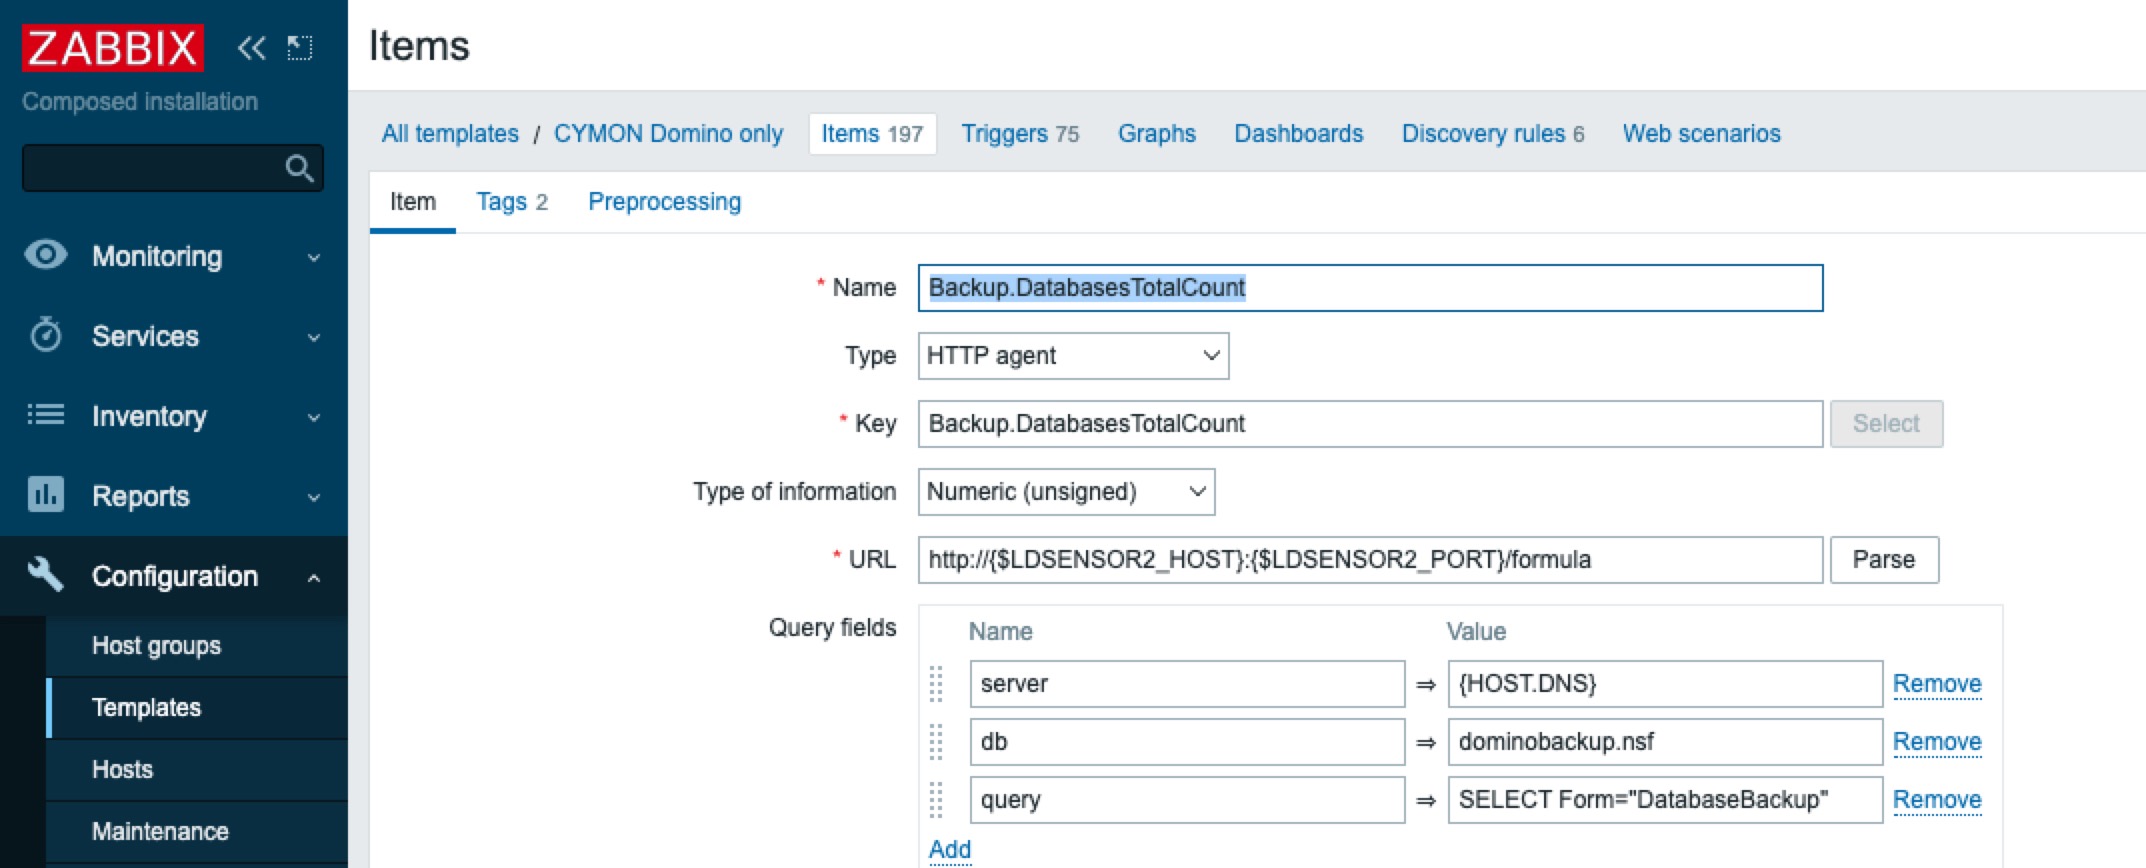
Task: Switch to the Tags tab
Action: pos(512,202)
